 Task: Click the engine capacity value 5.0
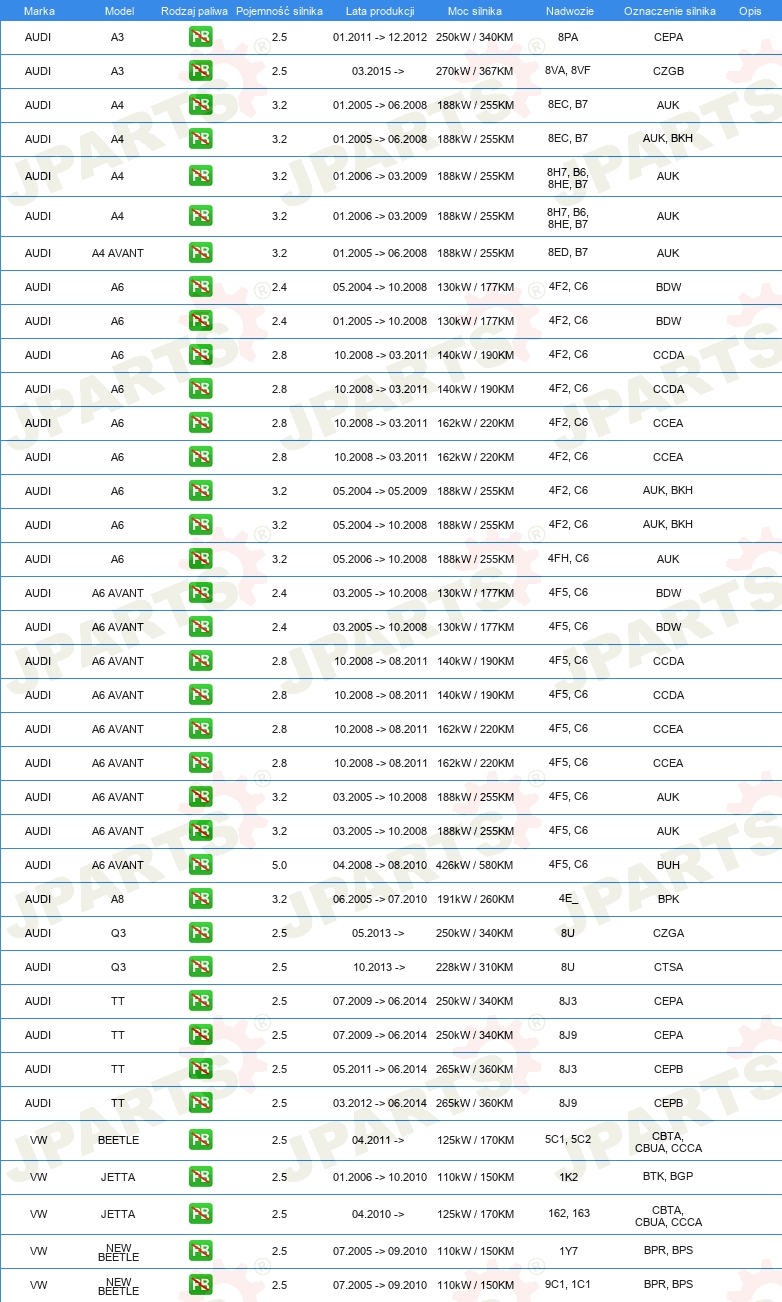279,865
